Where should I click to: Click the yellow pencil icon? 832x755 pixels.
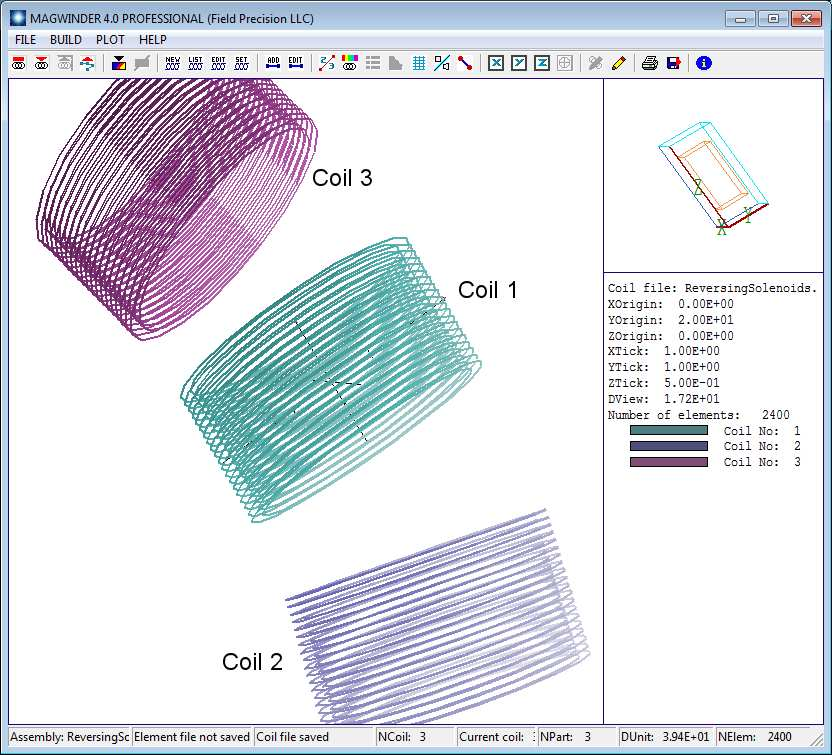(618, 63)
